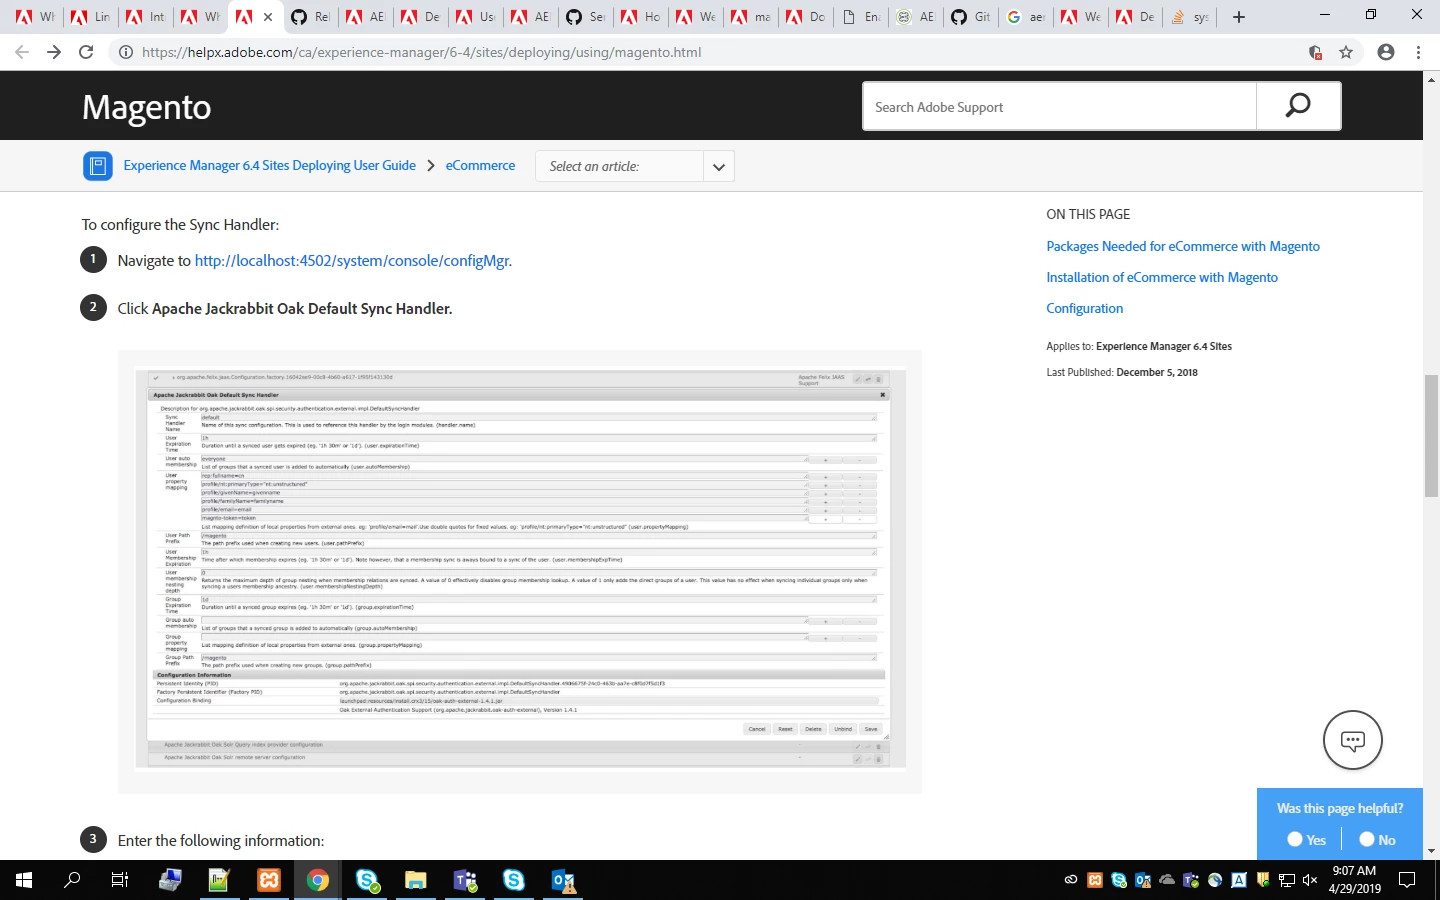The height and width of the screenshot is (900, 1440).
Task: Open the Windows notification center
Action: coord(1407,880)
